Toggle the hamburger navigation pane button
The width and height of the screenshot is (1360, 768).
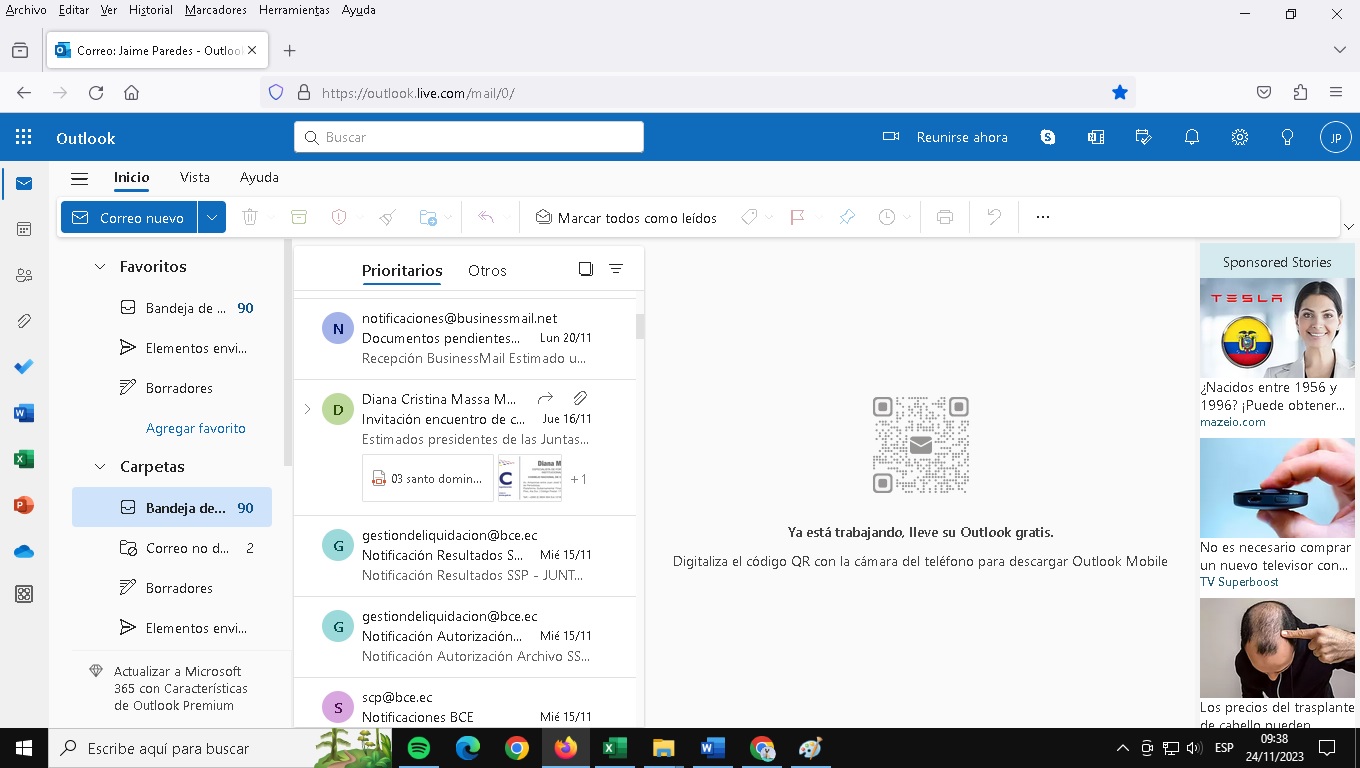click(80, 178)
